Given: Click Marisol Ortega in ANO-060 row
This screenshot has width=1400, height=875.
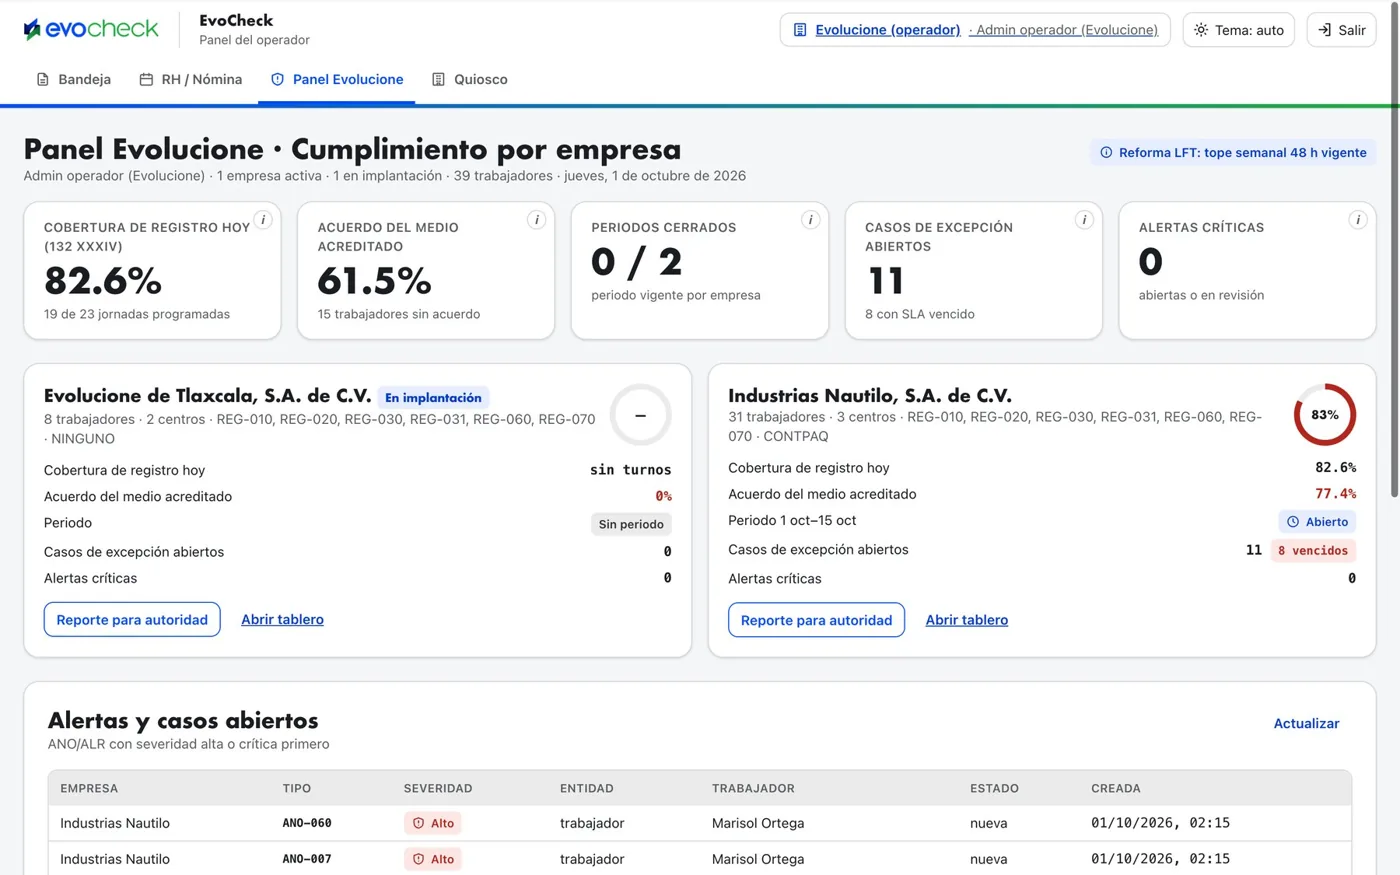Looking at the screenshot, I should click(x=758, y=823).
